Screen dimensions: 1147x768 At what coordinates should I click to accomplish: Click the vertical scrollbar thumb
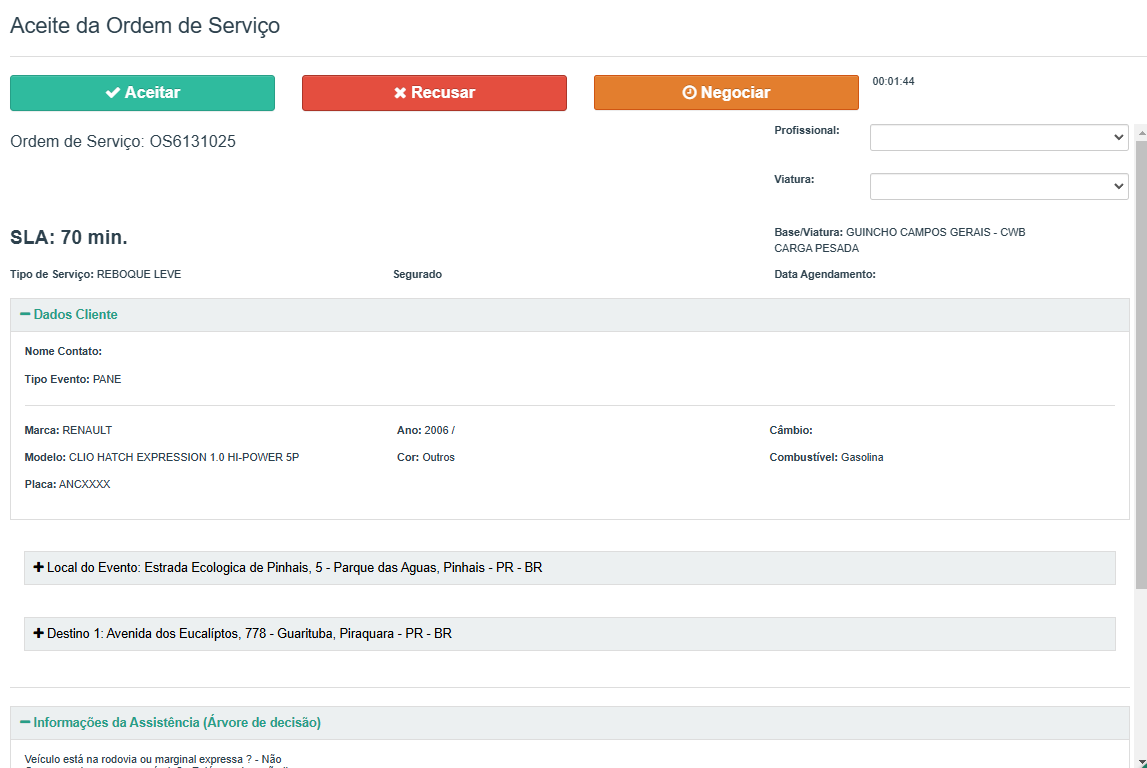(1140, 360)
